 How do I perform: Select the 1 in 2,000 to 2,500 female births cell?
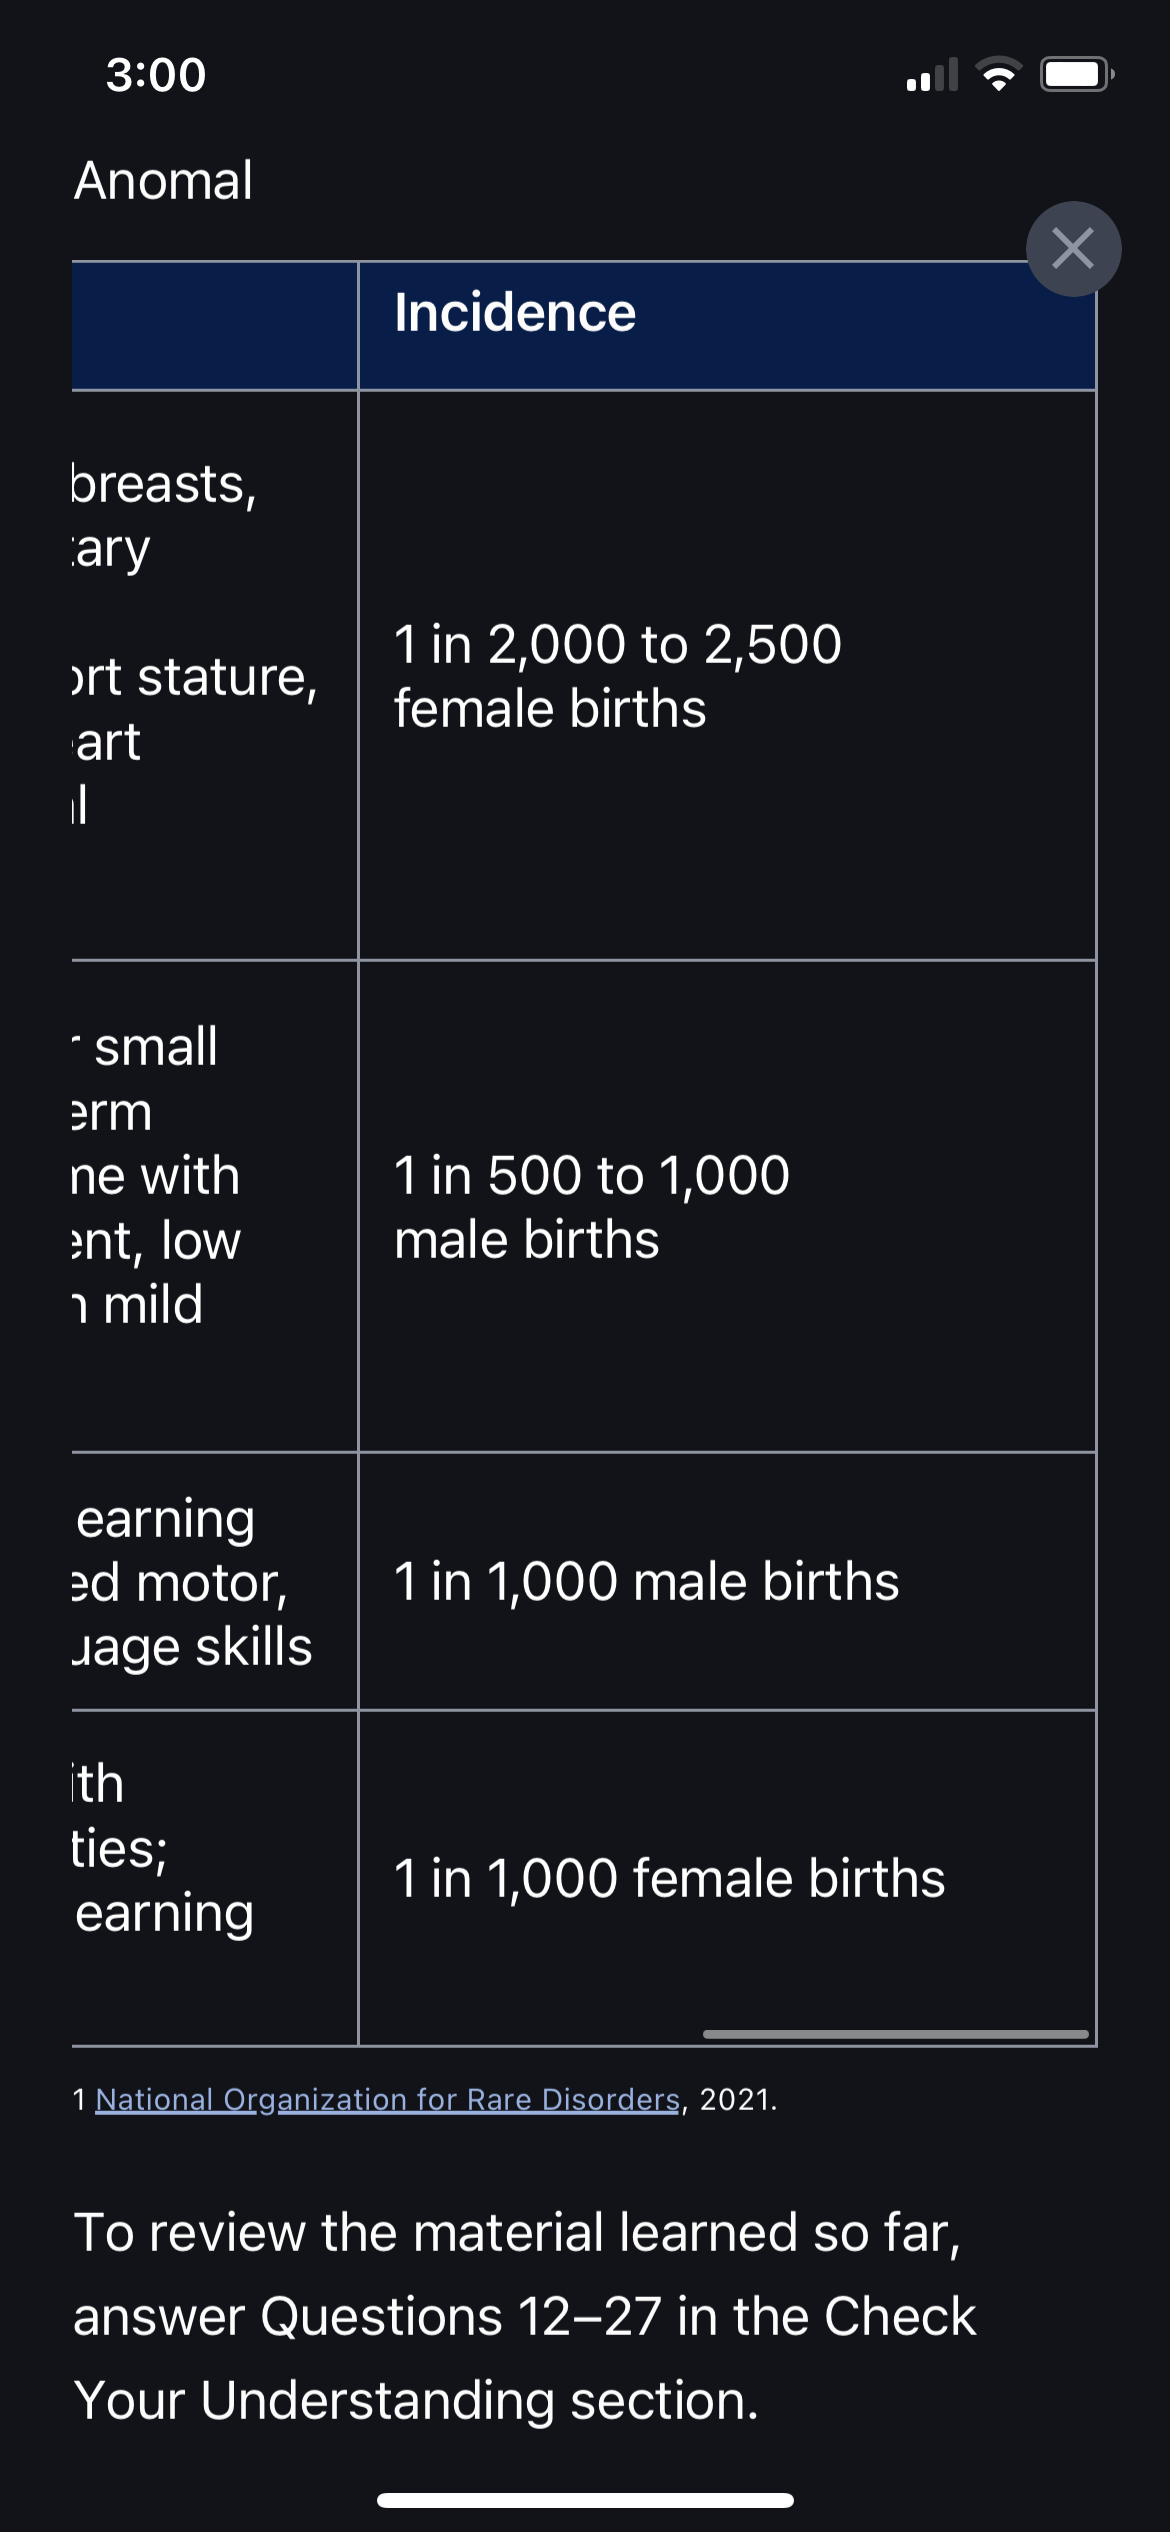pyautogui.click(x=727, y=675)
